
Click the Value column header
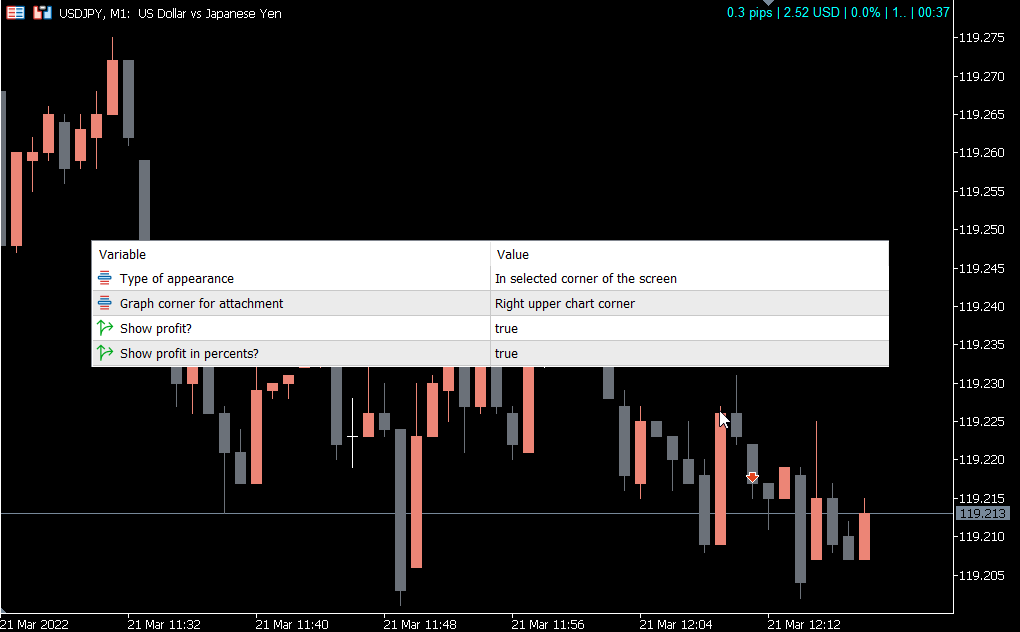pyautogui.click(x=513, y=254)
